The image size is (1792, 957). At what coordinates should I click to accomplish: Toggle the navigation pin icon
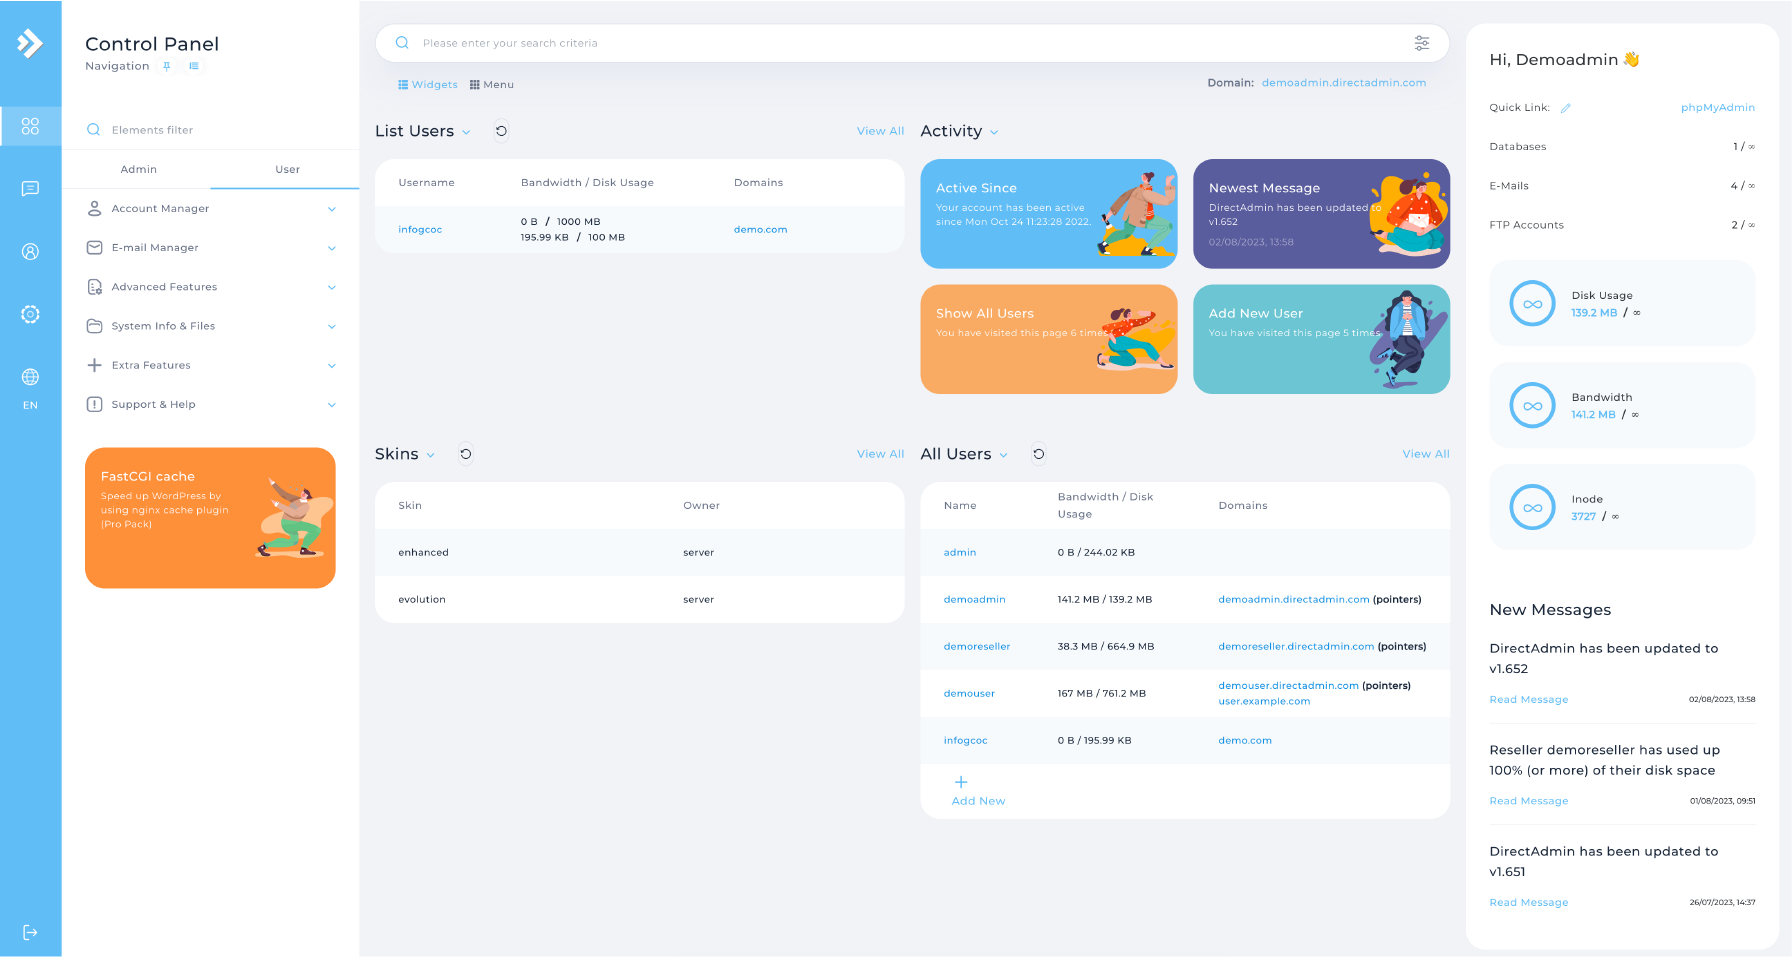(x=167, y=66)
